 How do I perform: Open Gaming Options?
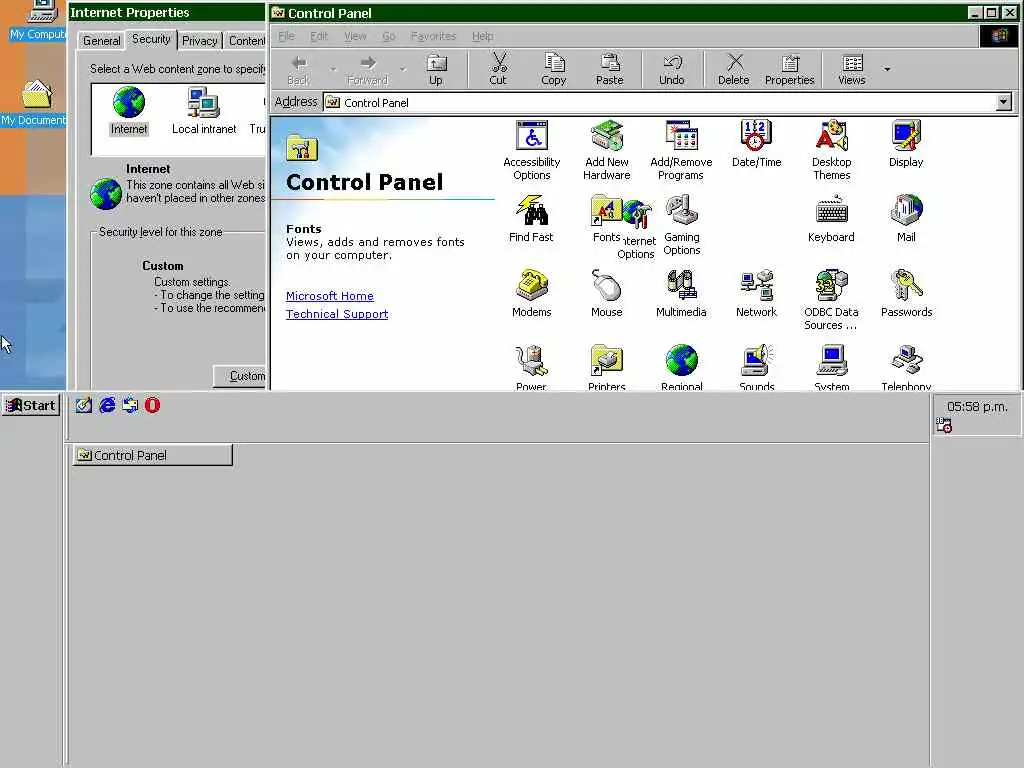[681, 225]
